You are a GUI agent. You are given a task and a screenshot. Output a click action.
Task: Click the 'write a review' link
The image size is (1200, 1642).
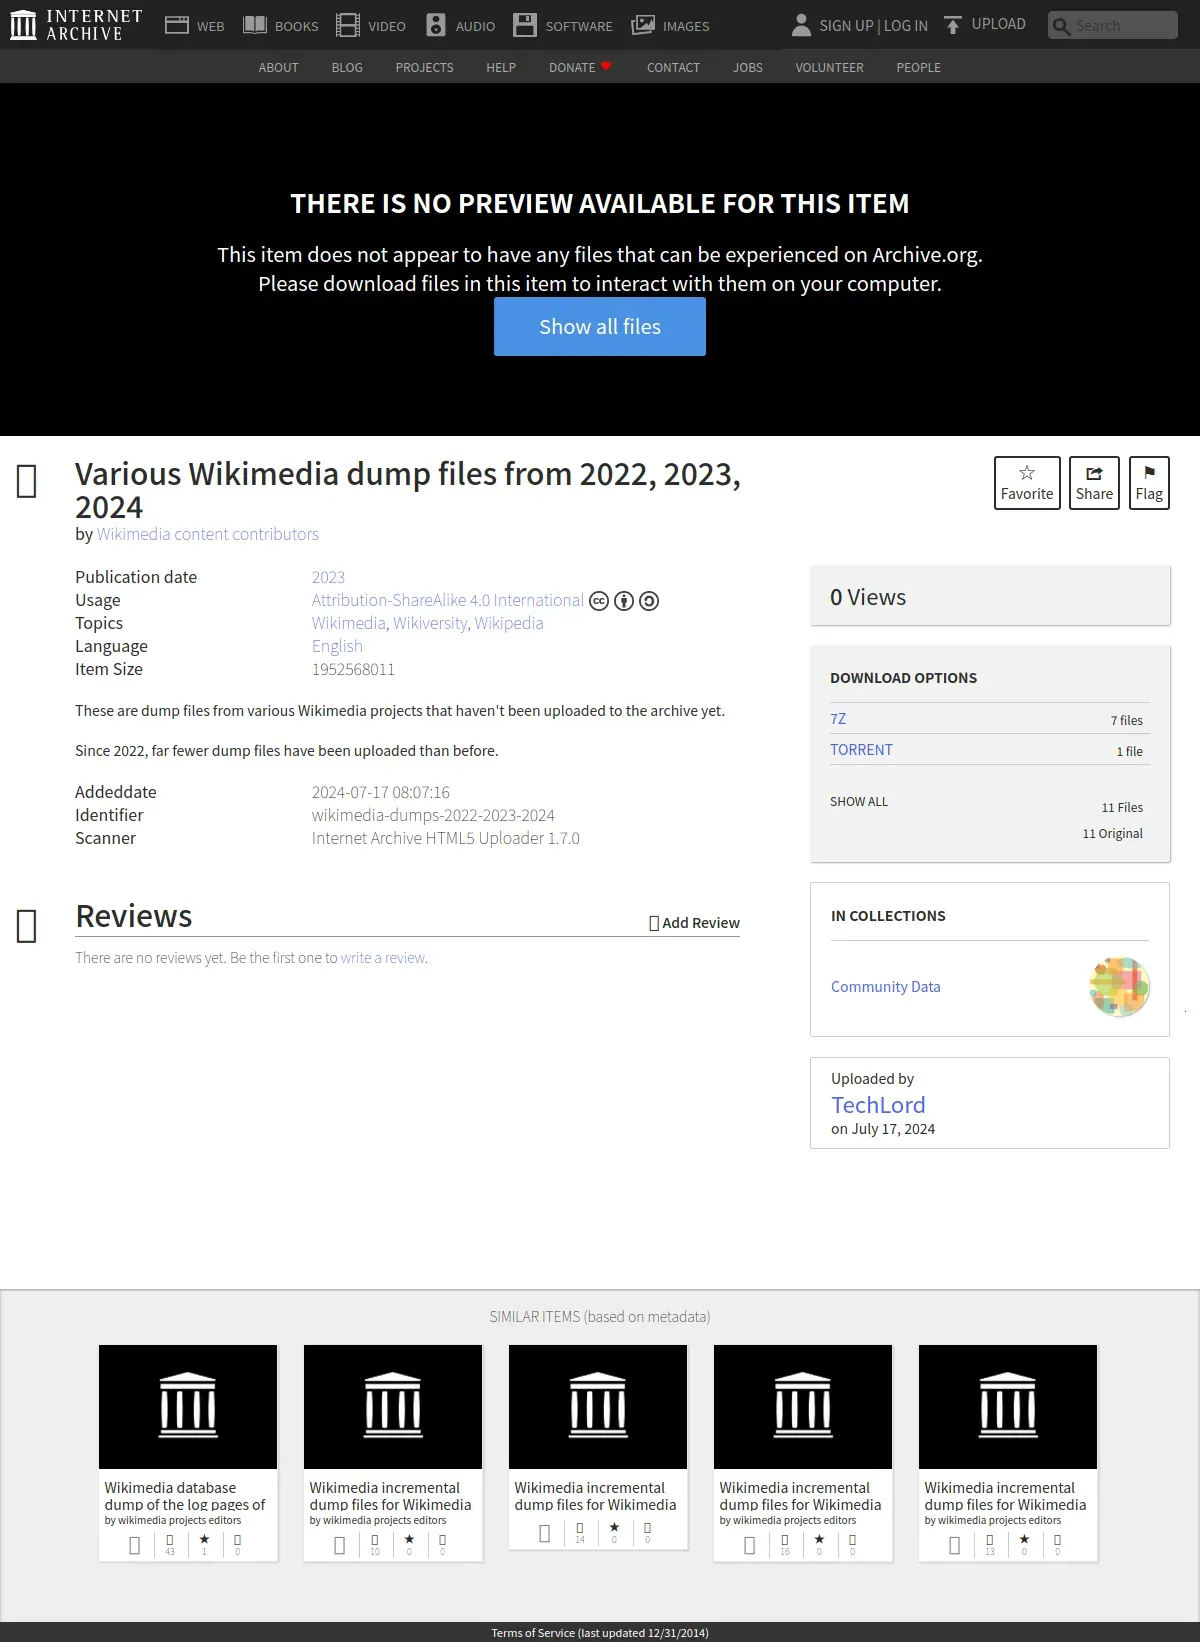tap(383, 958)
